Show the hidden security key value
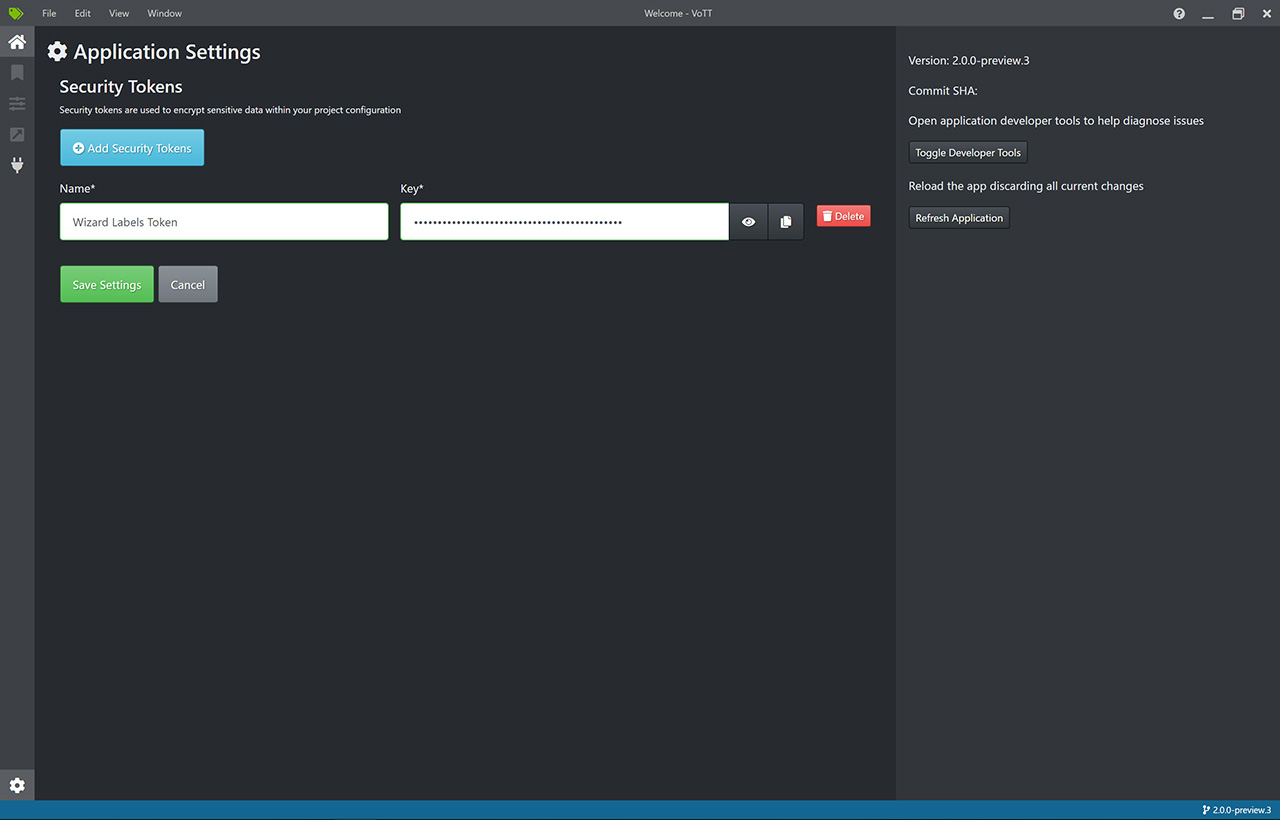 [748, 222]
